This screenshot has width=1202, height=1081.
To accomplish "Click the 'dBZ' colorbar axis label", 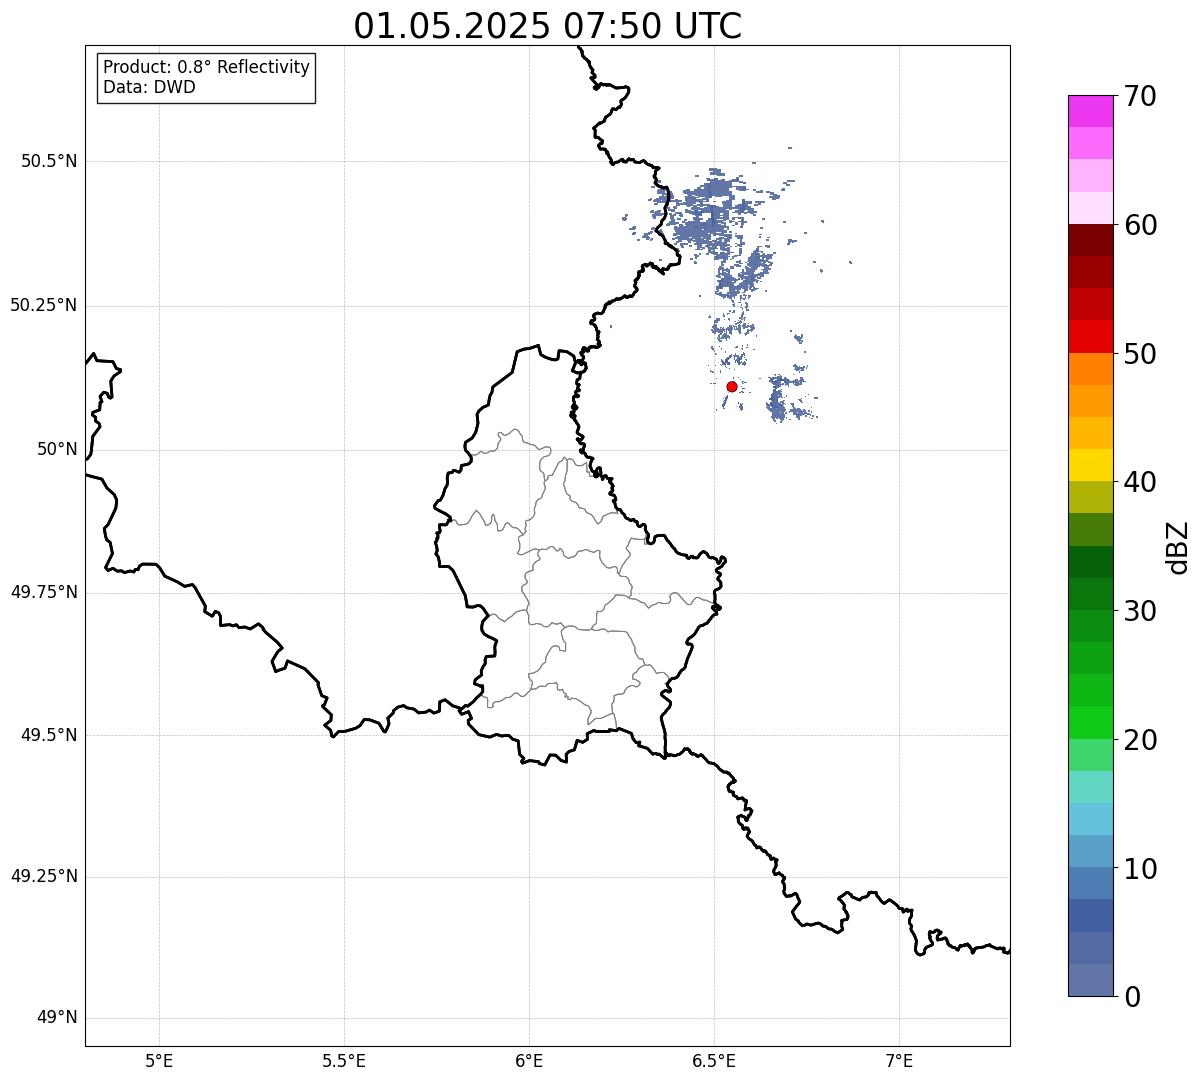I will point(1179,547).
